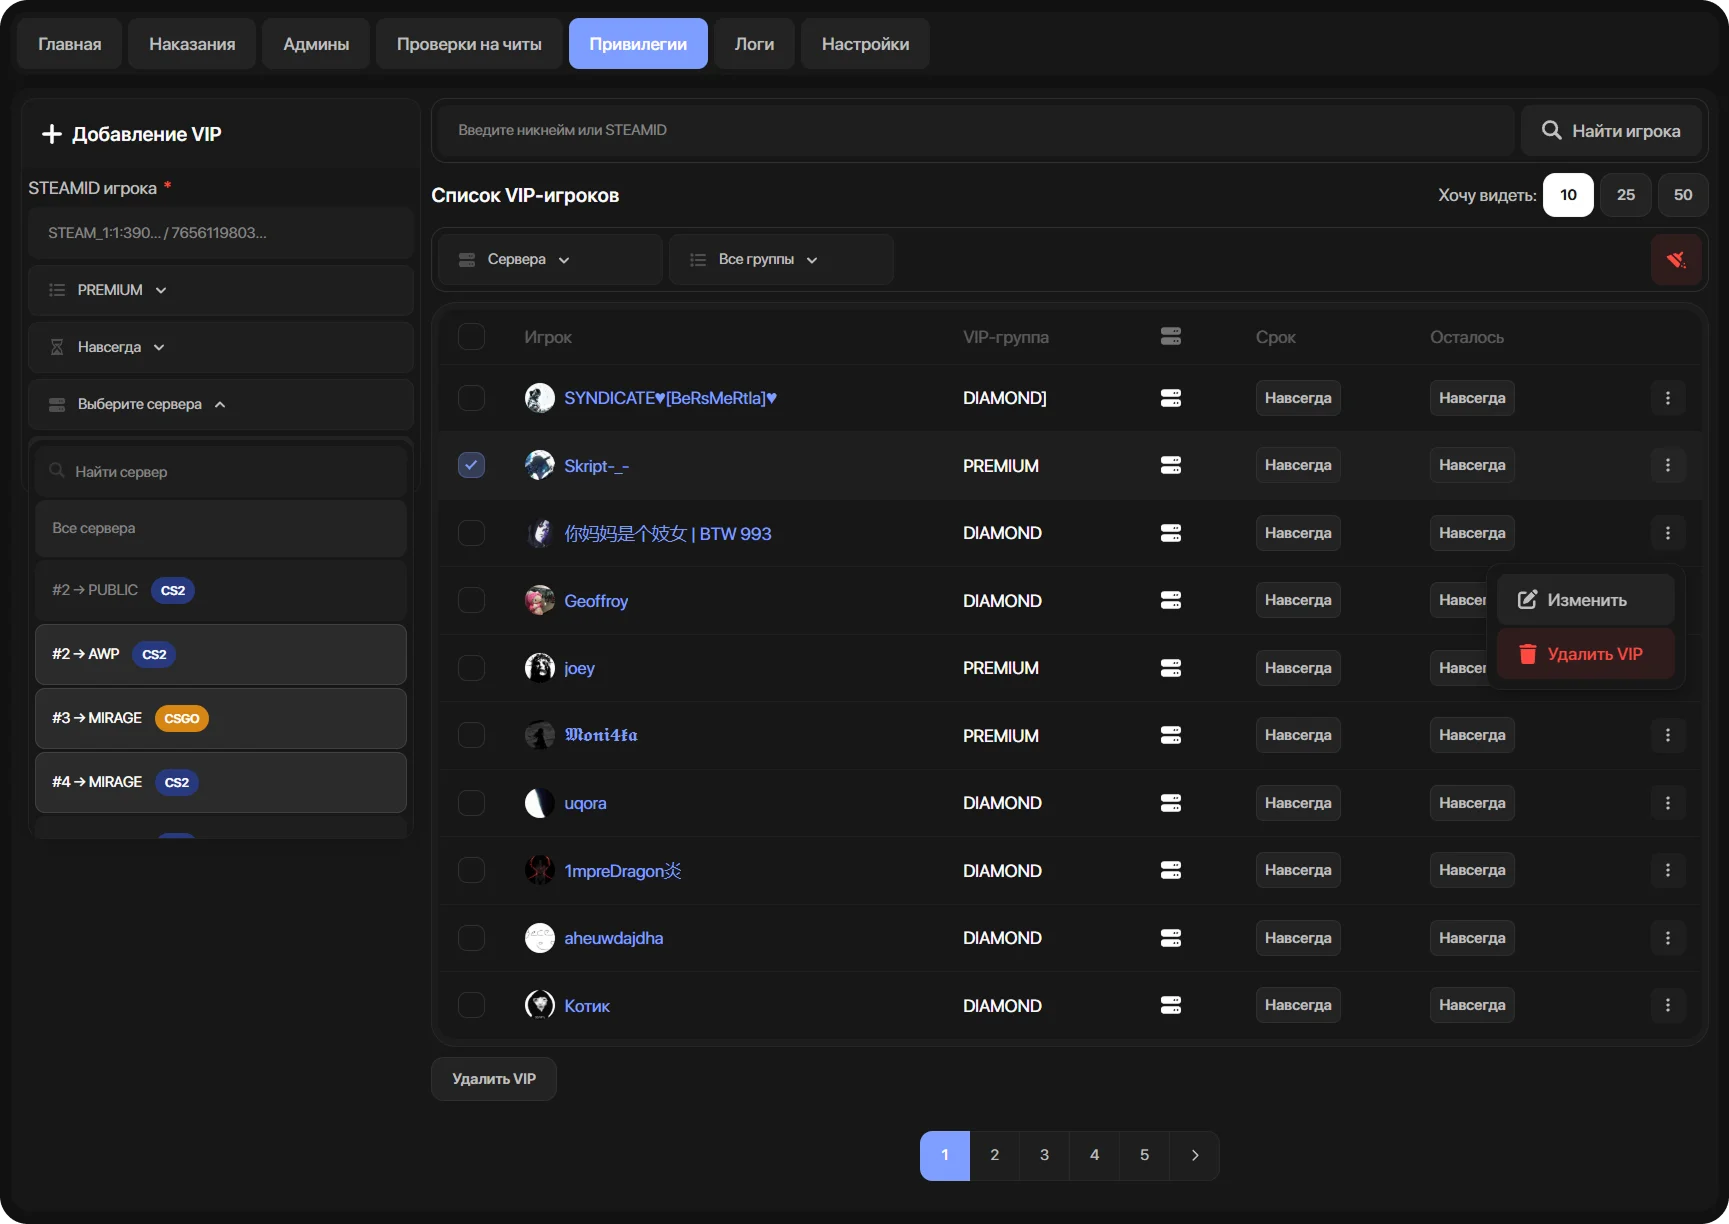
Task: Open kebab menu for SYNDICATE player row
Action: [1667, 398]
